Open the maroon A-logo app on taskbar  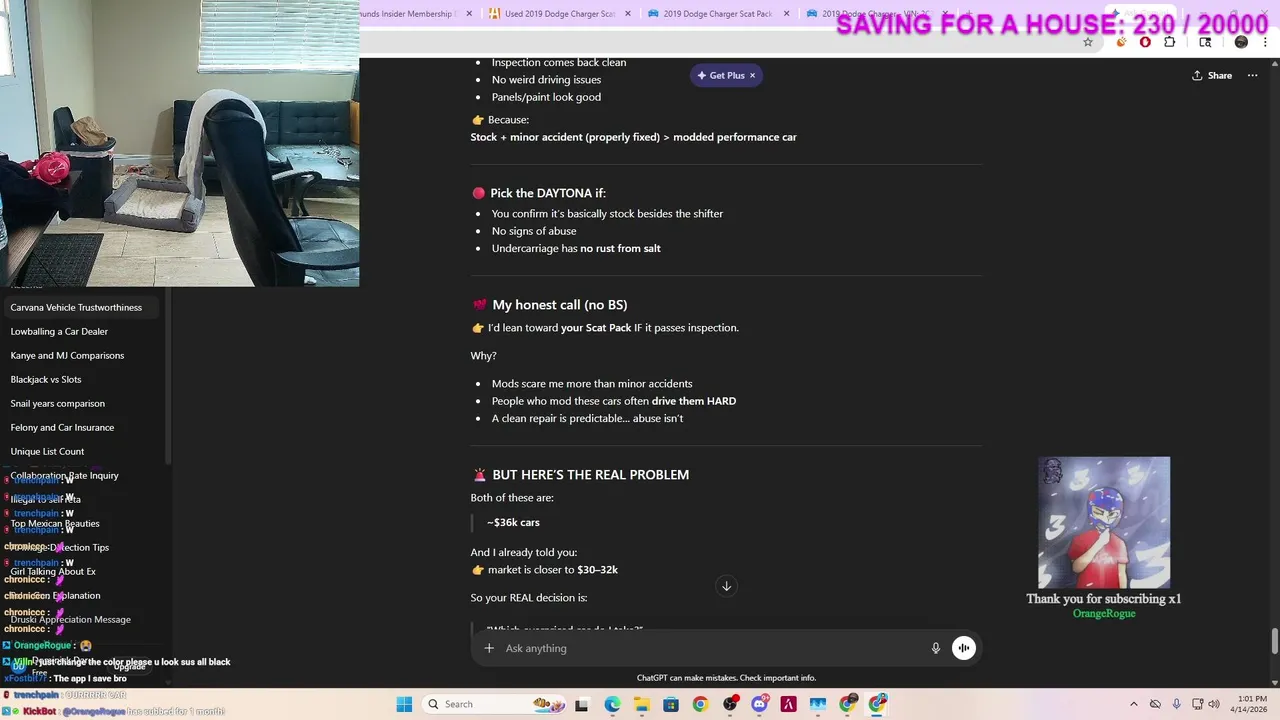coord(789,704)
